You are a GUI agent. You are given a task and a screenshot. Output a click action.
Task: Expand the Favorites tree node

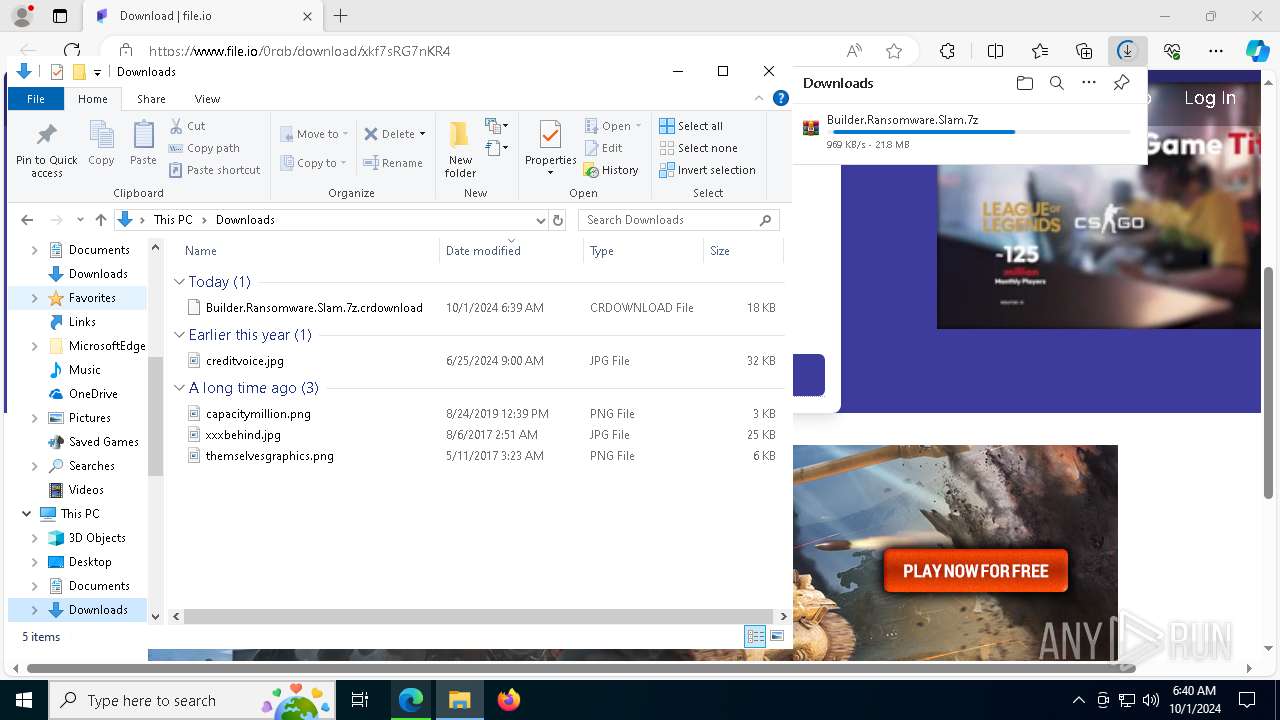click(x=34, y=298)
